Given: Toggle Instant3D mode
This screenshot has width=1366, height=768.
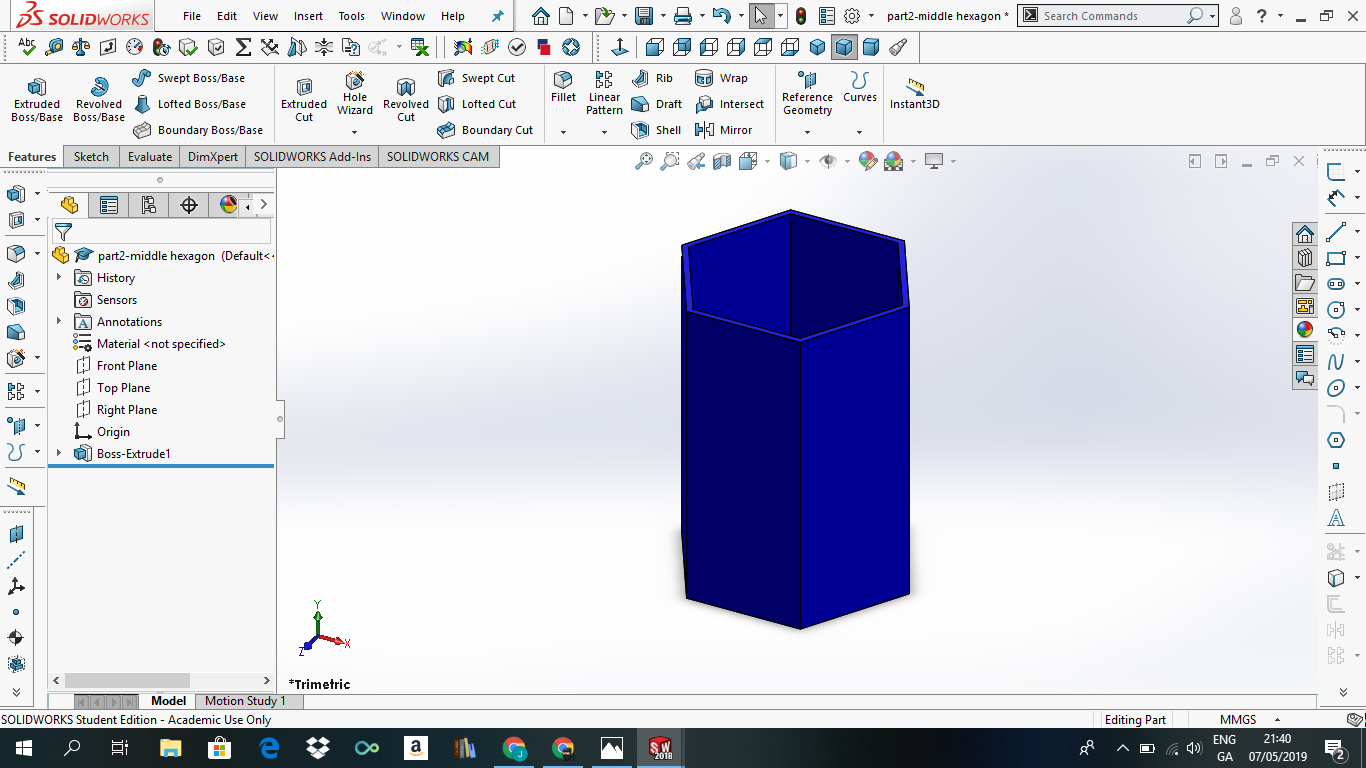Looking at the screenshot, I should (x=915, y=93).
